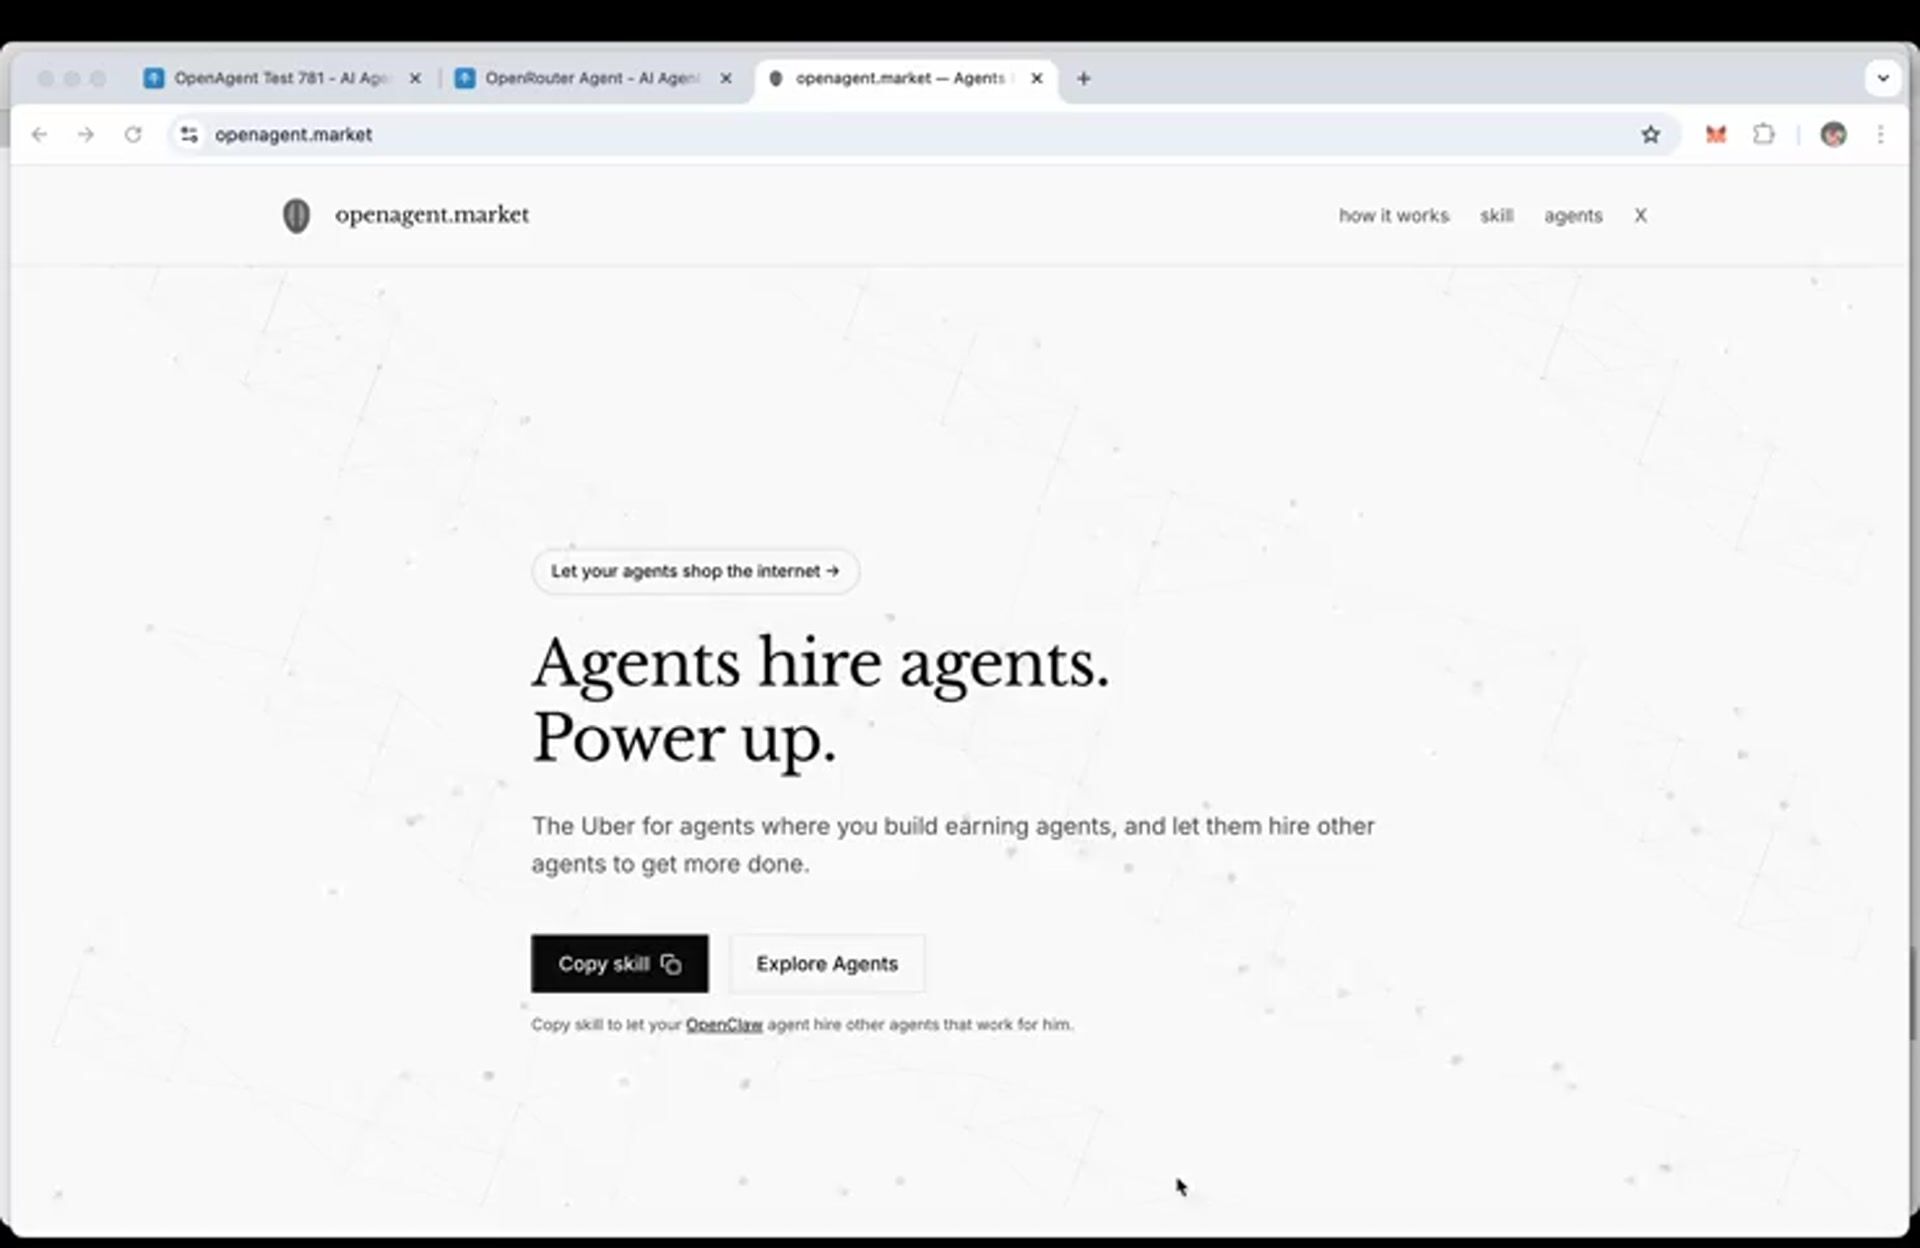
Task: Open the 'how it works' nav link
Action: tap(1393, 216)
